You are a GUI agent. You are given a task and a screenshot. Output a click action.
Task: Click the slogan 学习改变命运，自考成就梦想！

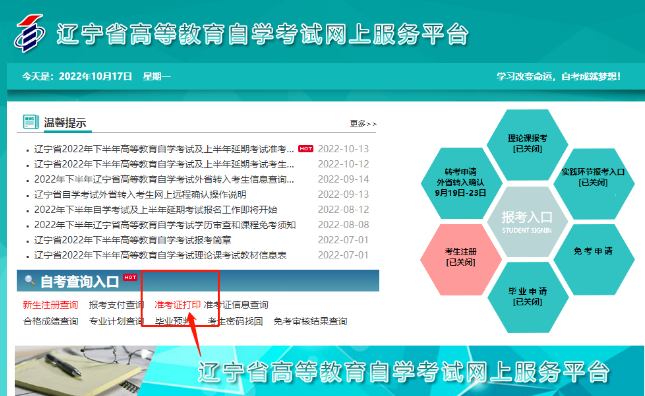point(558,76)
